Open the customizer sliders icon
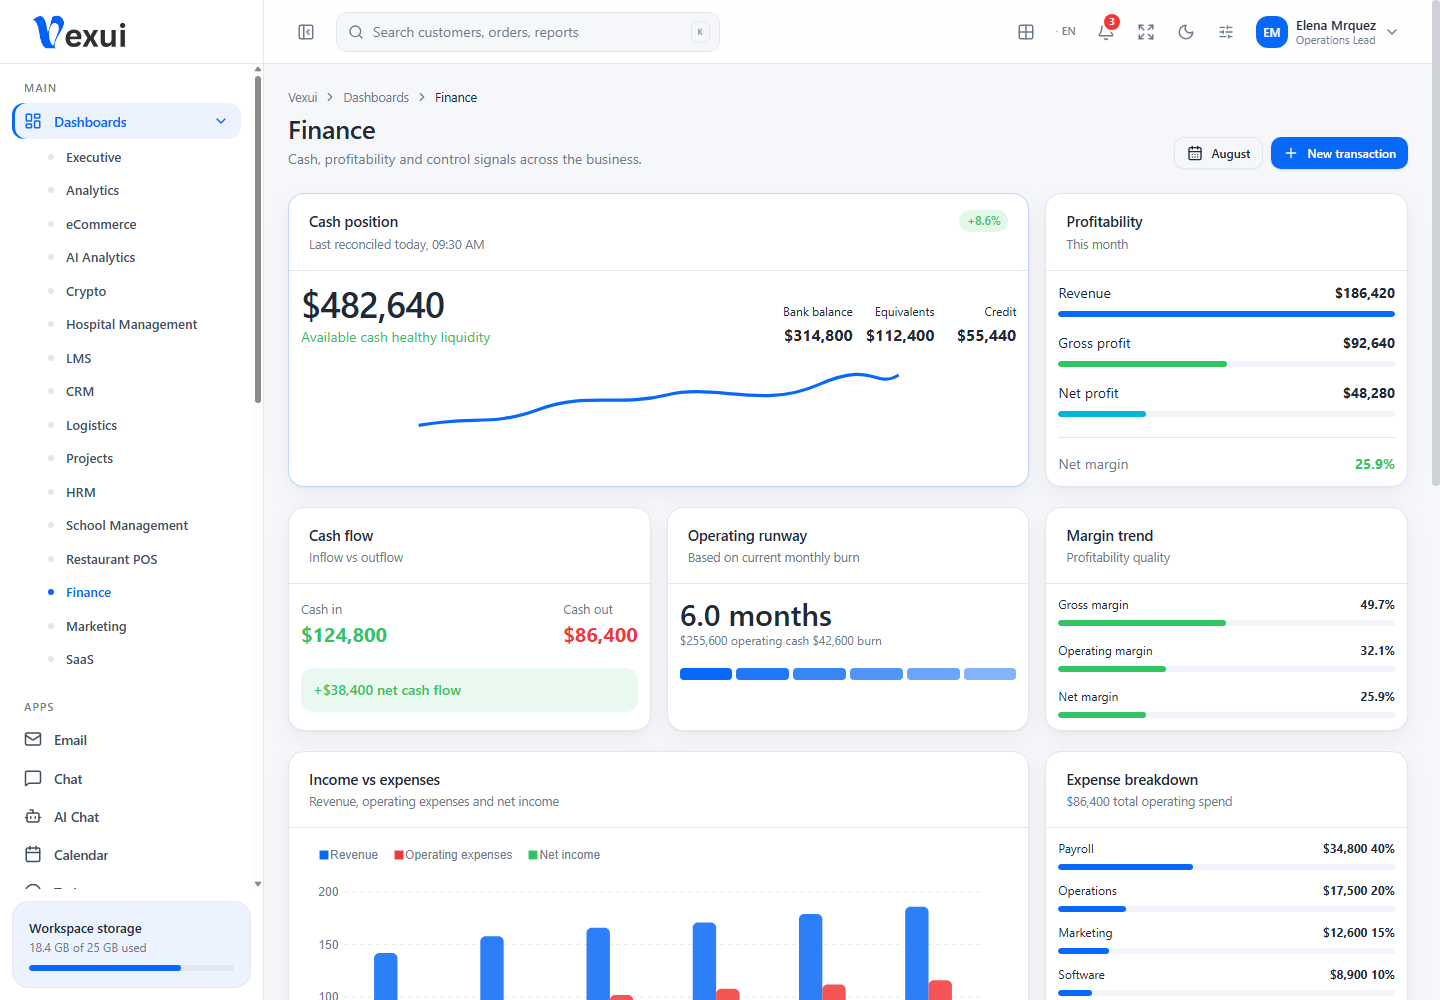The width and height of the screenshot is (1440, 1000). [1226, 32]
